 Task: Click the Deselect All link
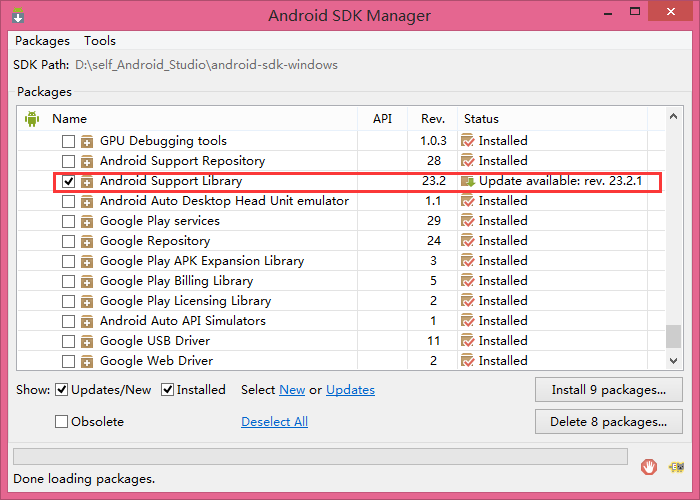(x=274, y=421)
